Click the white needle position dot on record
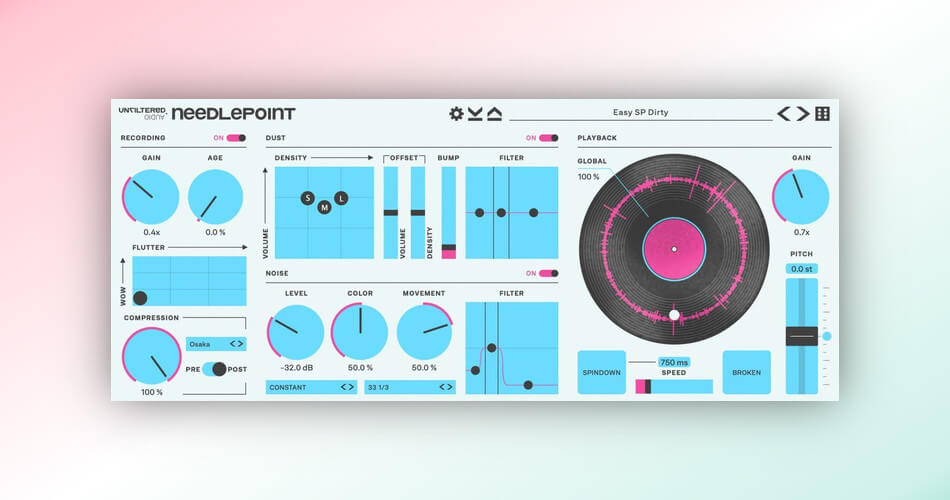Image resolution: width=950 pixels, height=500 pixels. click(674, 315)
